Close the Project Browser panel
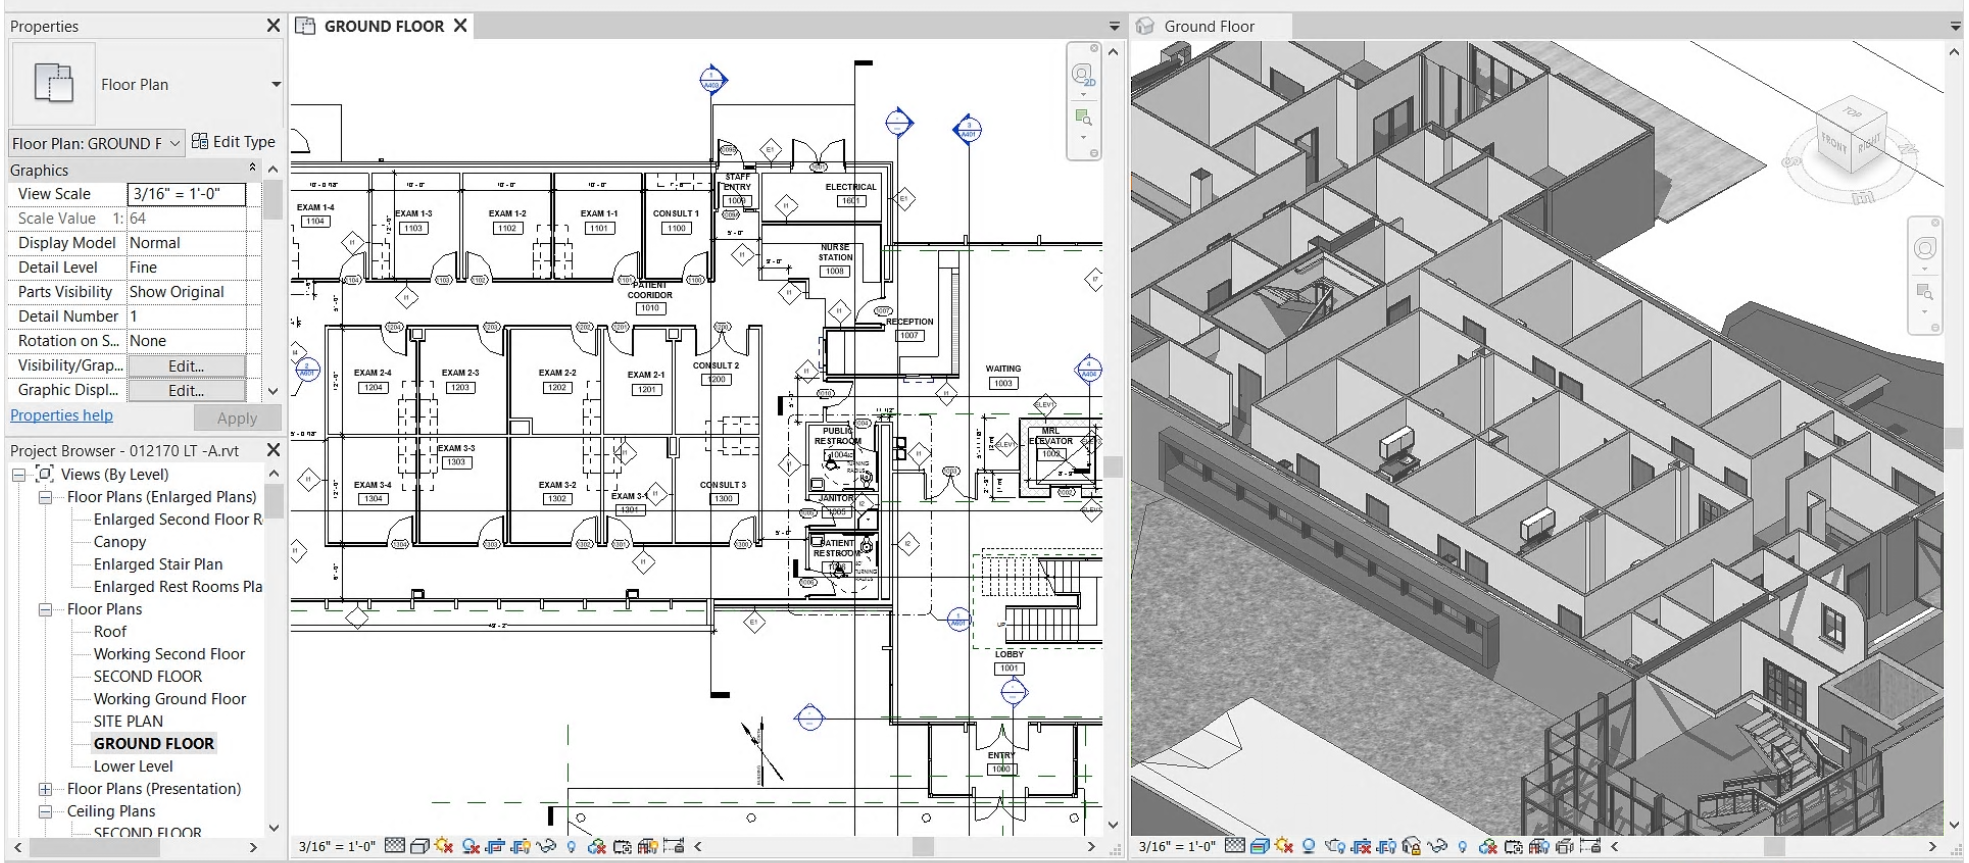Viewport: 1969px width, 863px height. (x=273, y=451)
